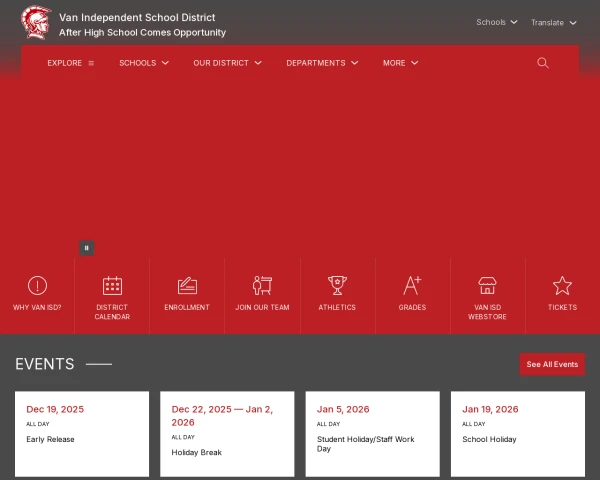Image resolution: width=600 pixels, height=480 pixels.
Task: Click the Van ISD Vandal mascot logo
Action: click(x=36, y=23)
